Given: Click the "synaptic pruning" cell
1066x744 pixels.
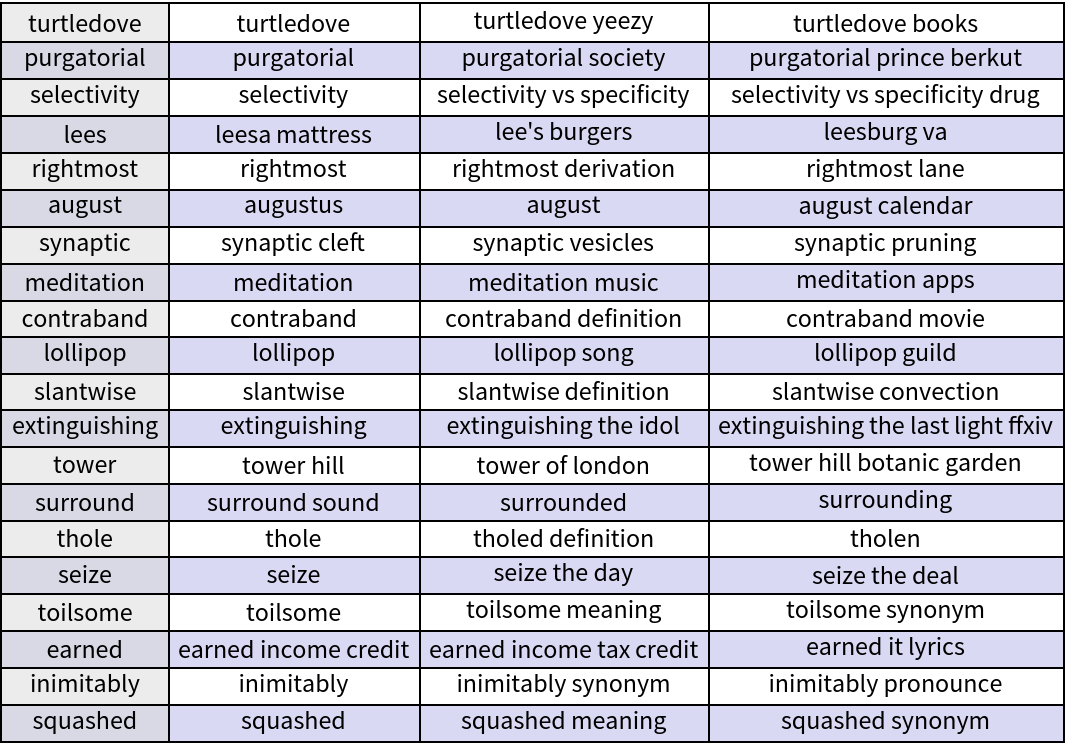Looking at the screenshot, I should 885,243.
